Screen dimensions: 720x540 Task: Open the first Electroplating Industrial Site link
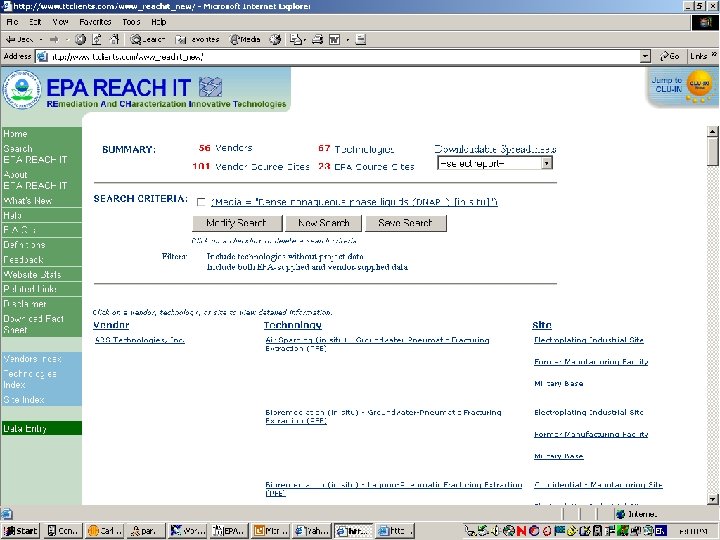589,340
